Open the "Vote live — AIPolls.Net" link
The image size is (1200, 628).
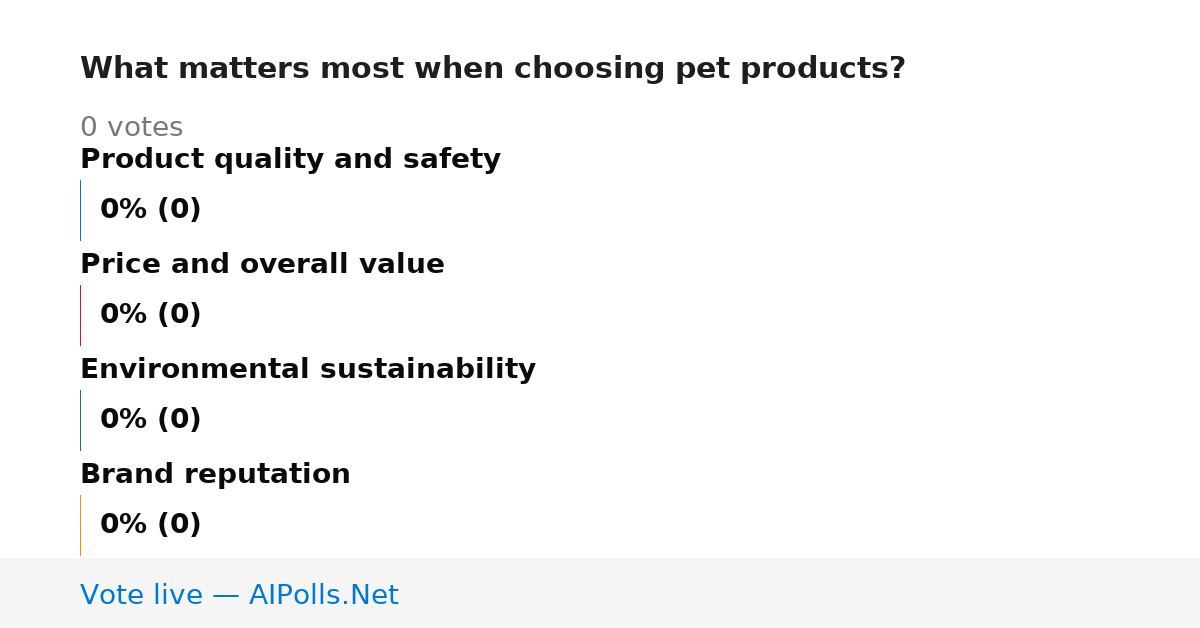click(239, 596)
